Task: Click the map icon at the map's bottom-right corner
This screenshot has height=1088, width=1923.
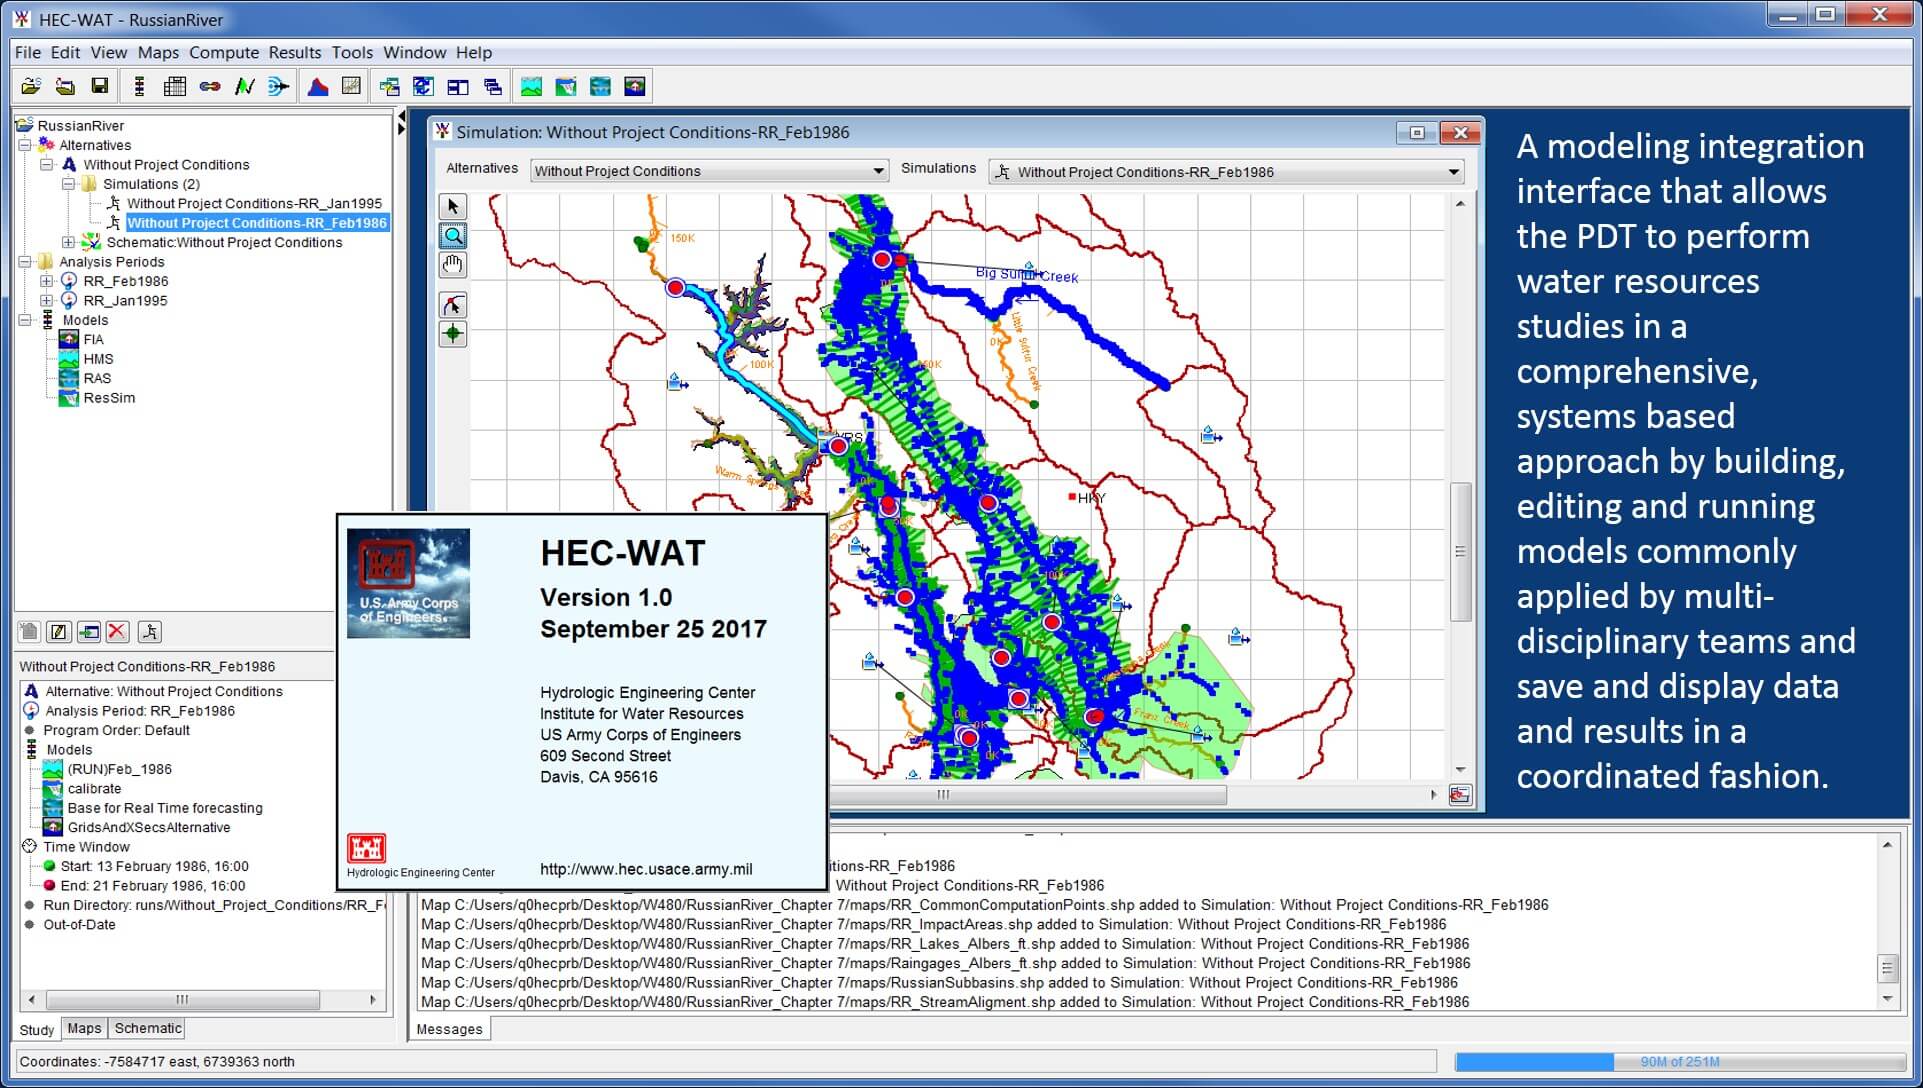Action: [1460, 796]
